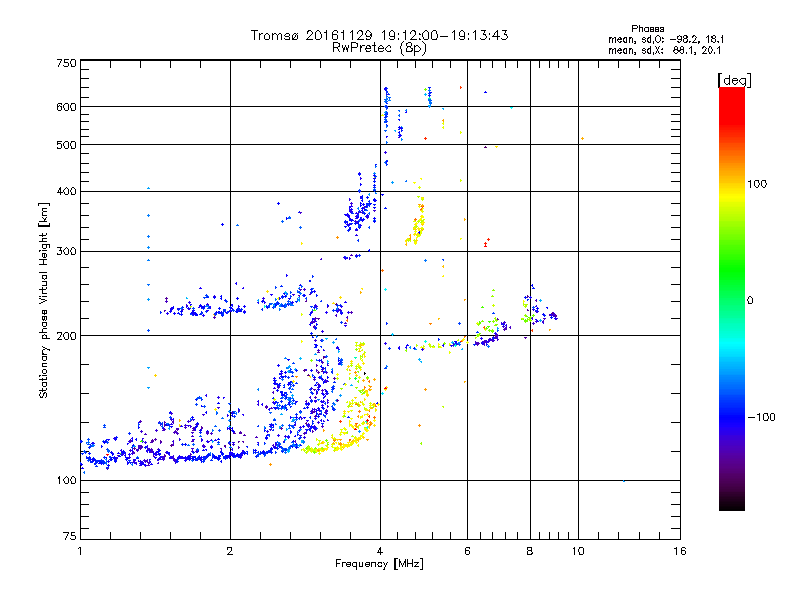Click the 'Frequency [MHz]' axis label
The image size is (800, 600).
coord(379,564)
